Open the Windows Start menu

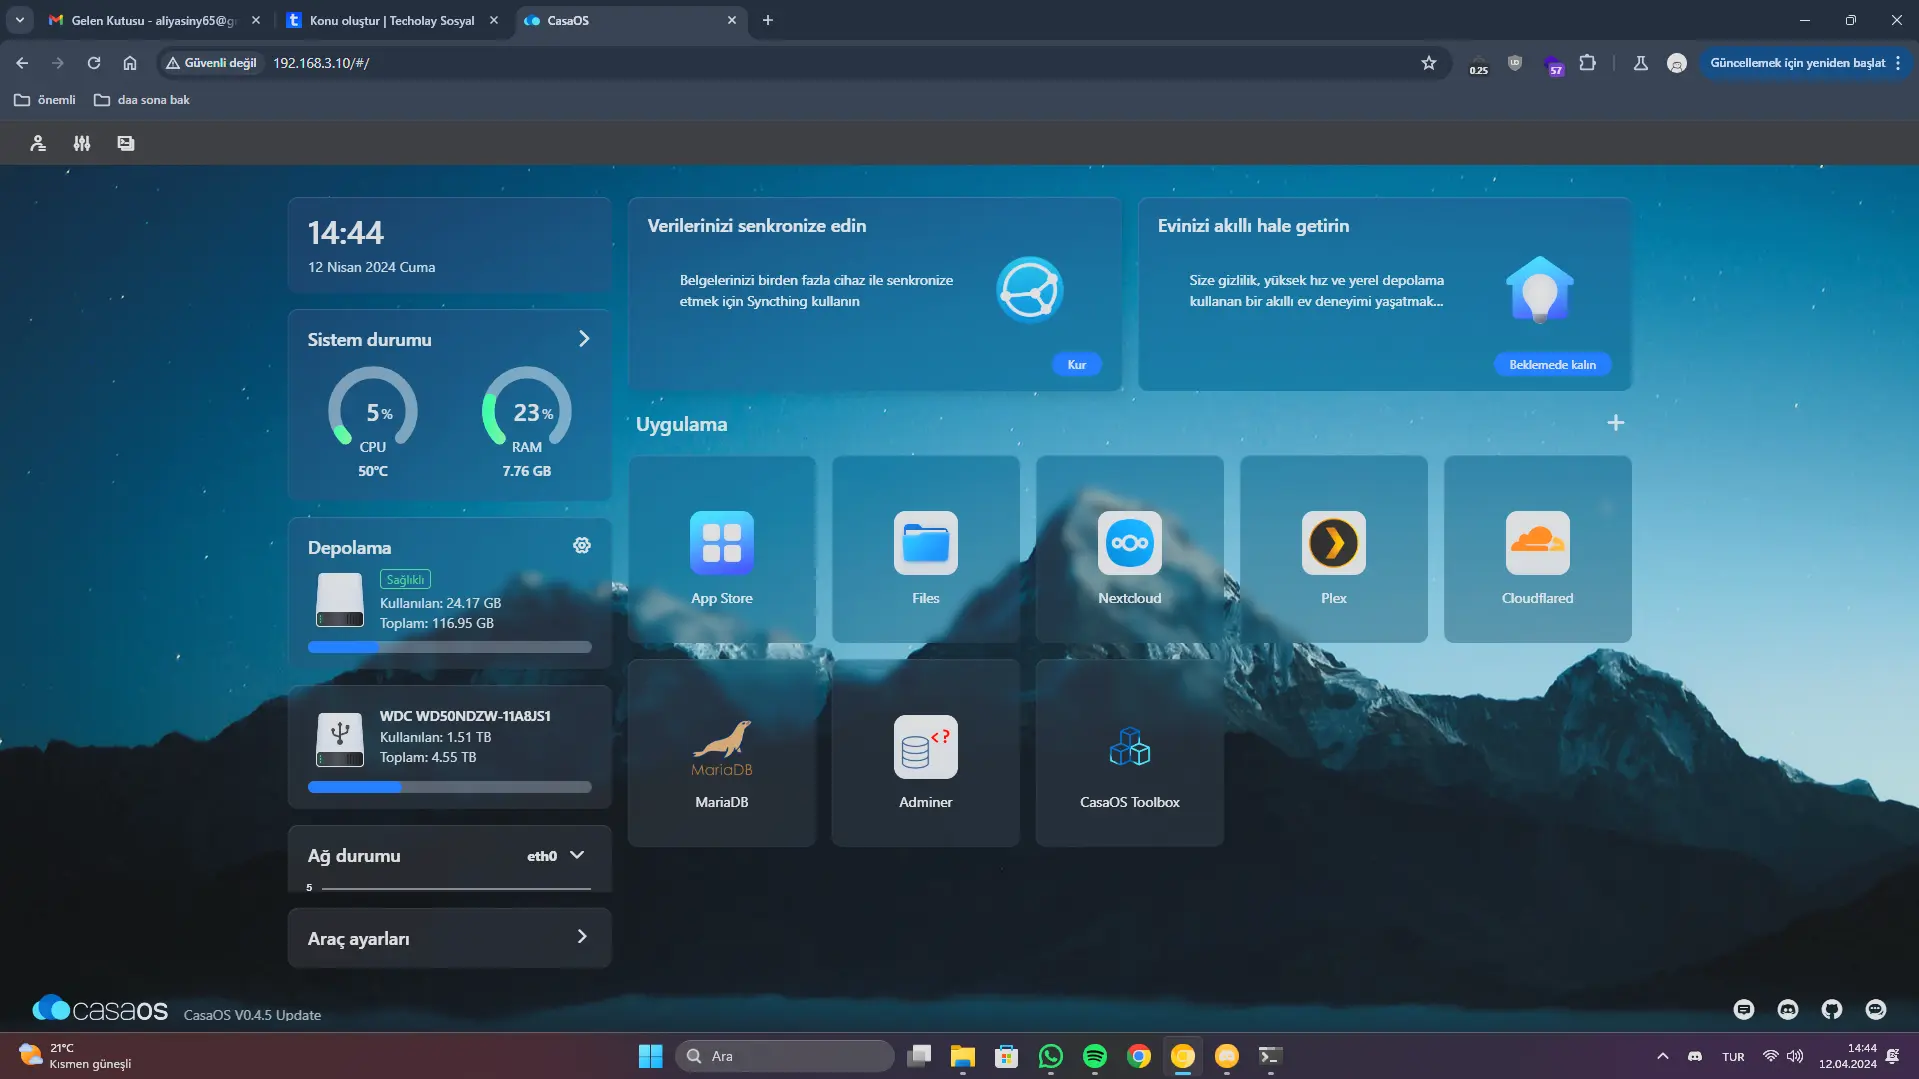coord(651,1056)
